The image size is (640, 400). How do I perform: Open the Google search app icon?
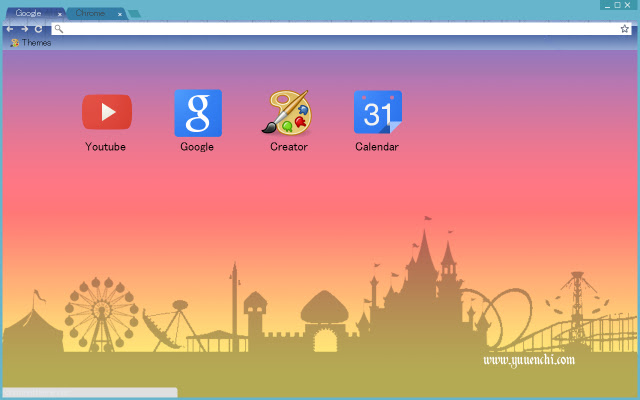point(198,113)
